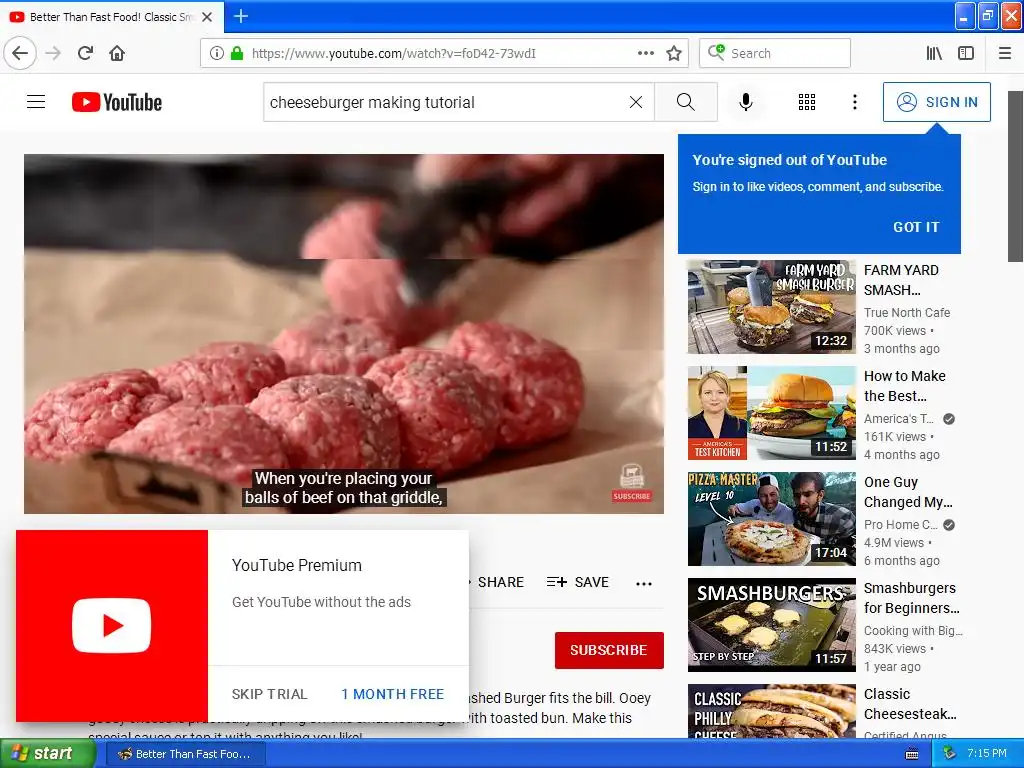Visit True North Cafe channel
The height and width of the screenshot is (768, 1024).
point(906,312)
